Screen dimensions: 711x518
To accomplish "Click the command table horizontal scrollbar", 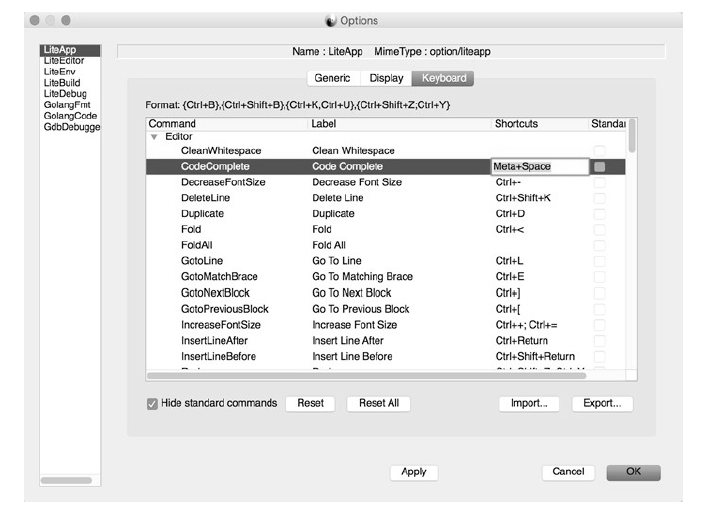I will pos(366,376).
